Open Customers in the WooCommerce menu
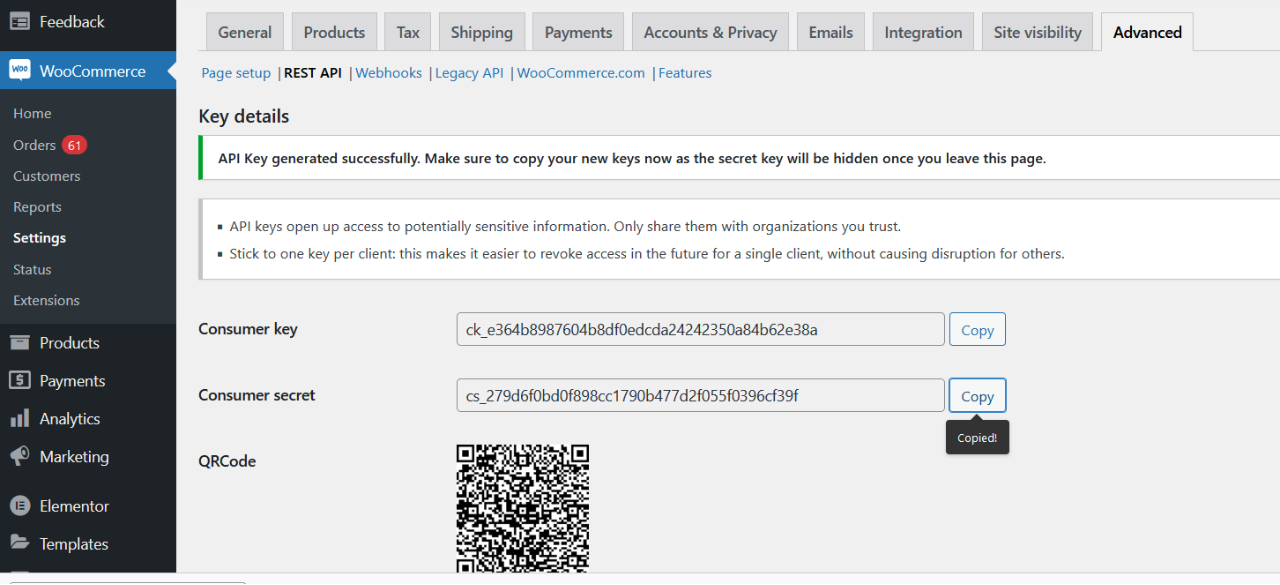1280x585 pixels. 47,176
